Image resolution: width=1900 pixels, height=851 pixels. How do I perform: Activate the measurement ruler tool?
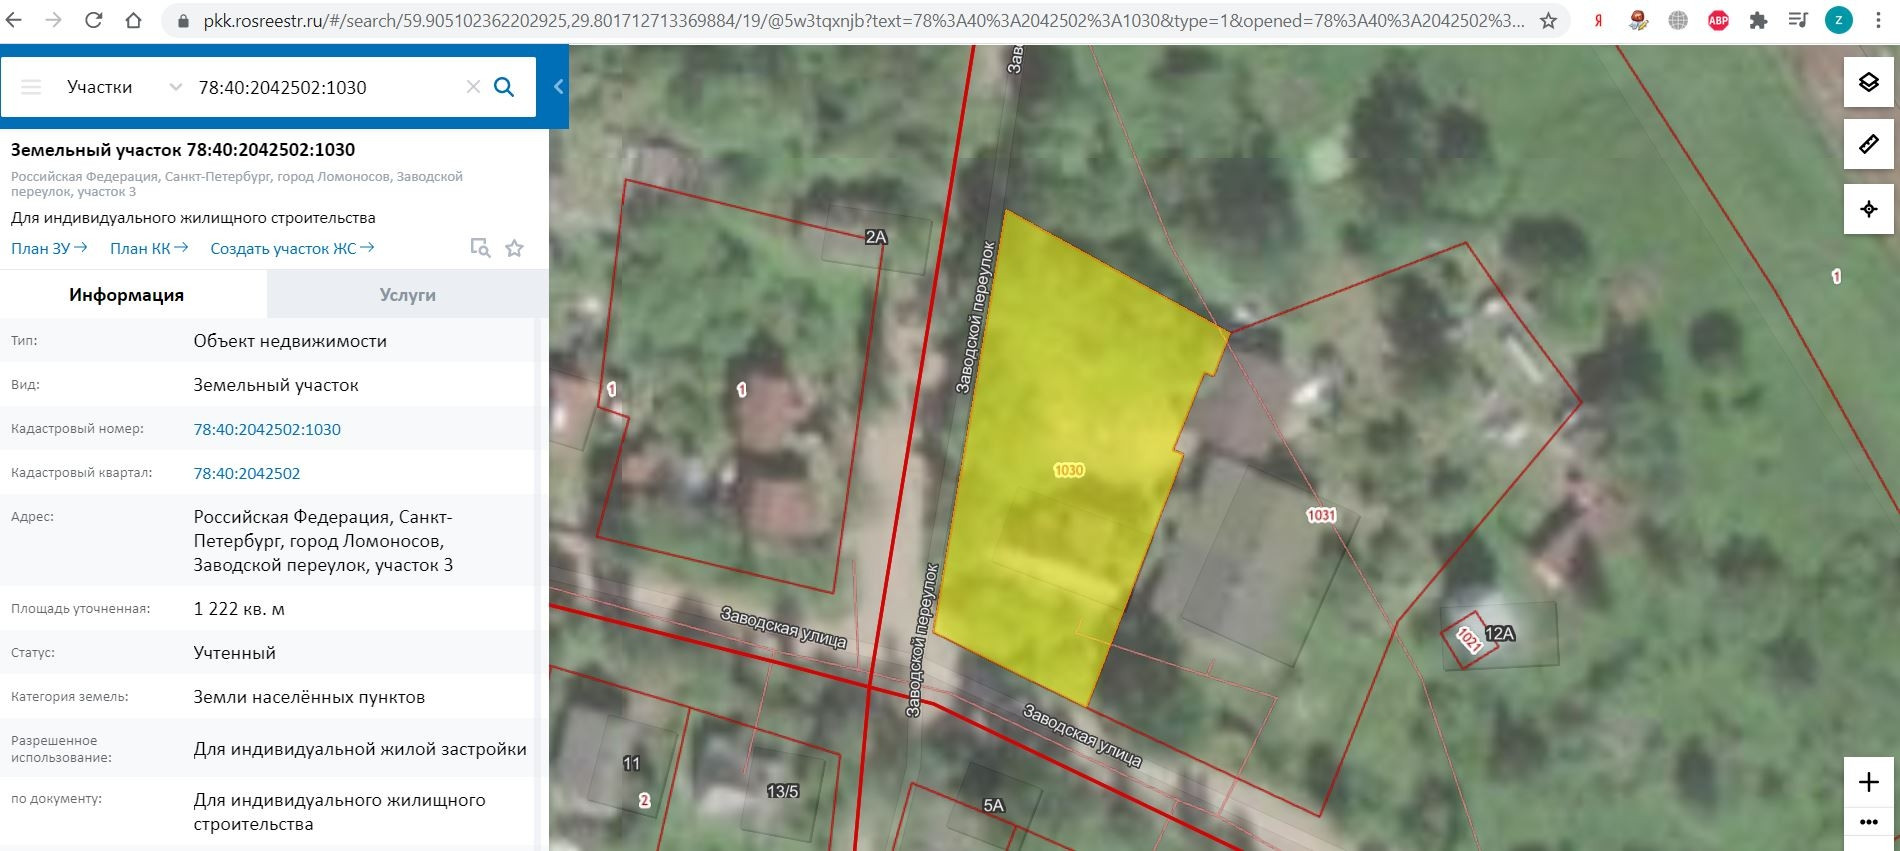pyautogui.click(x=1869, y=145)
